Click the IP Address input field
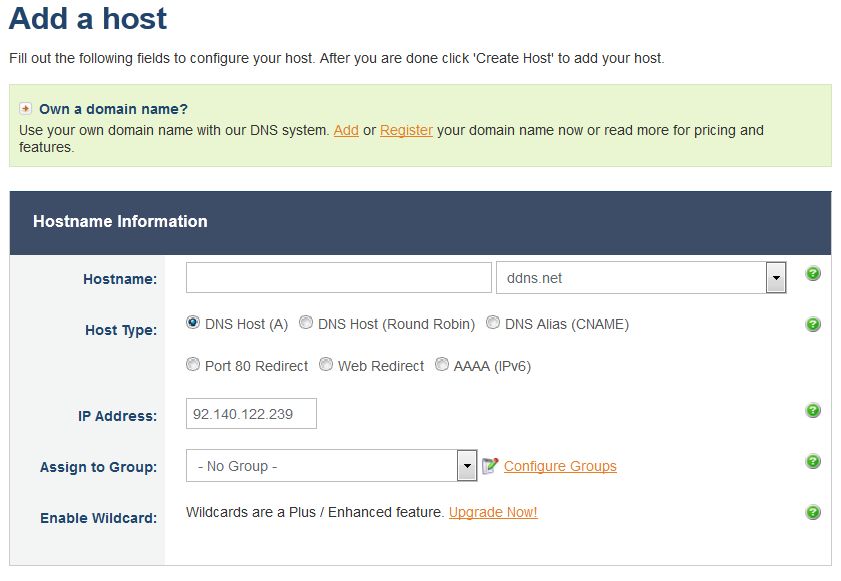The image size is (841, 581). click(250, 412)
